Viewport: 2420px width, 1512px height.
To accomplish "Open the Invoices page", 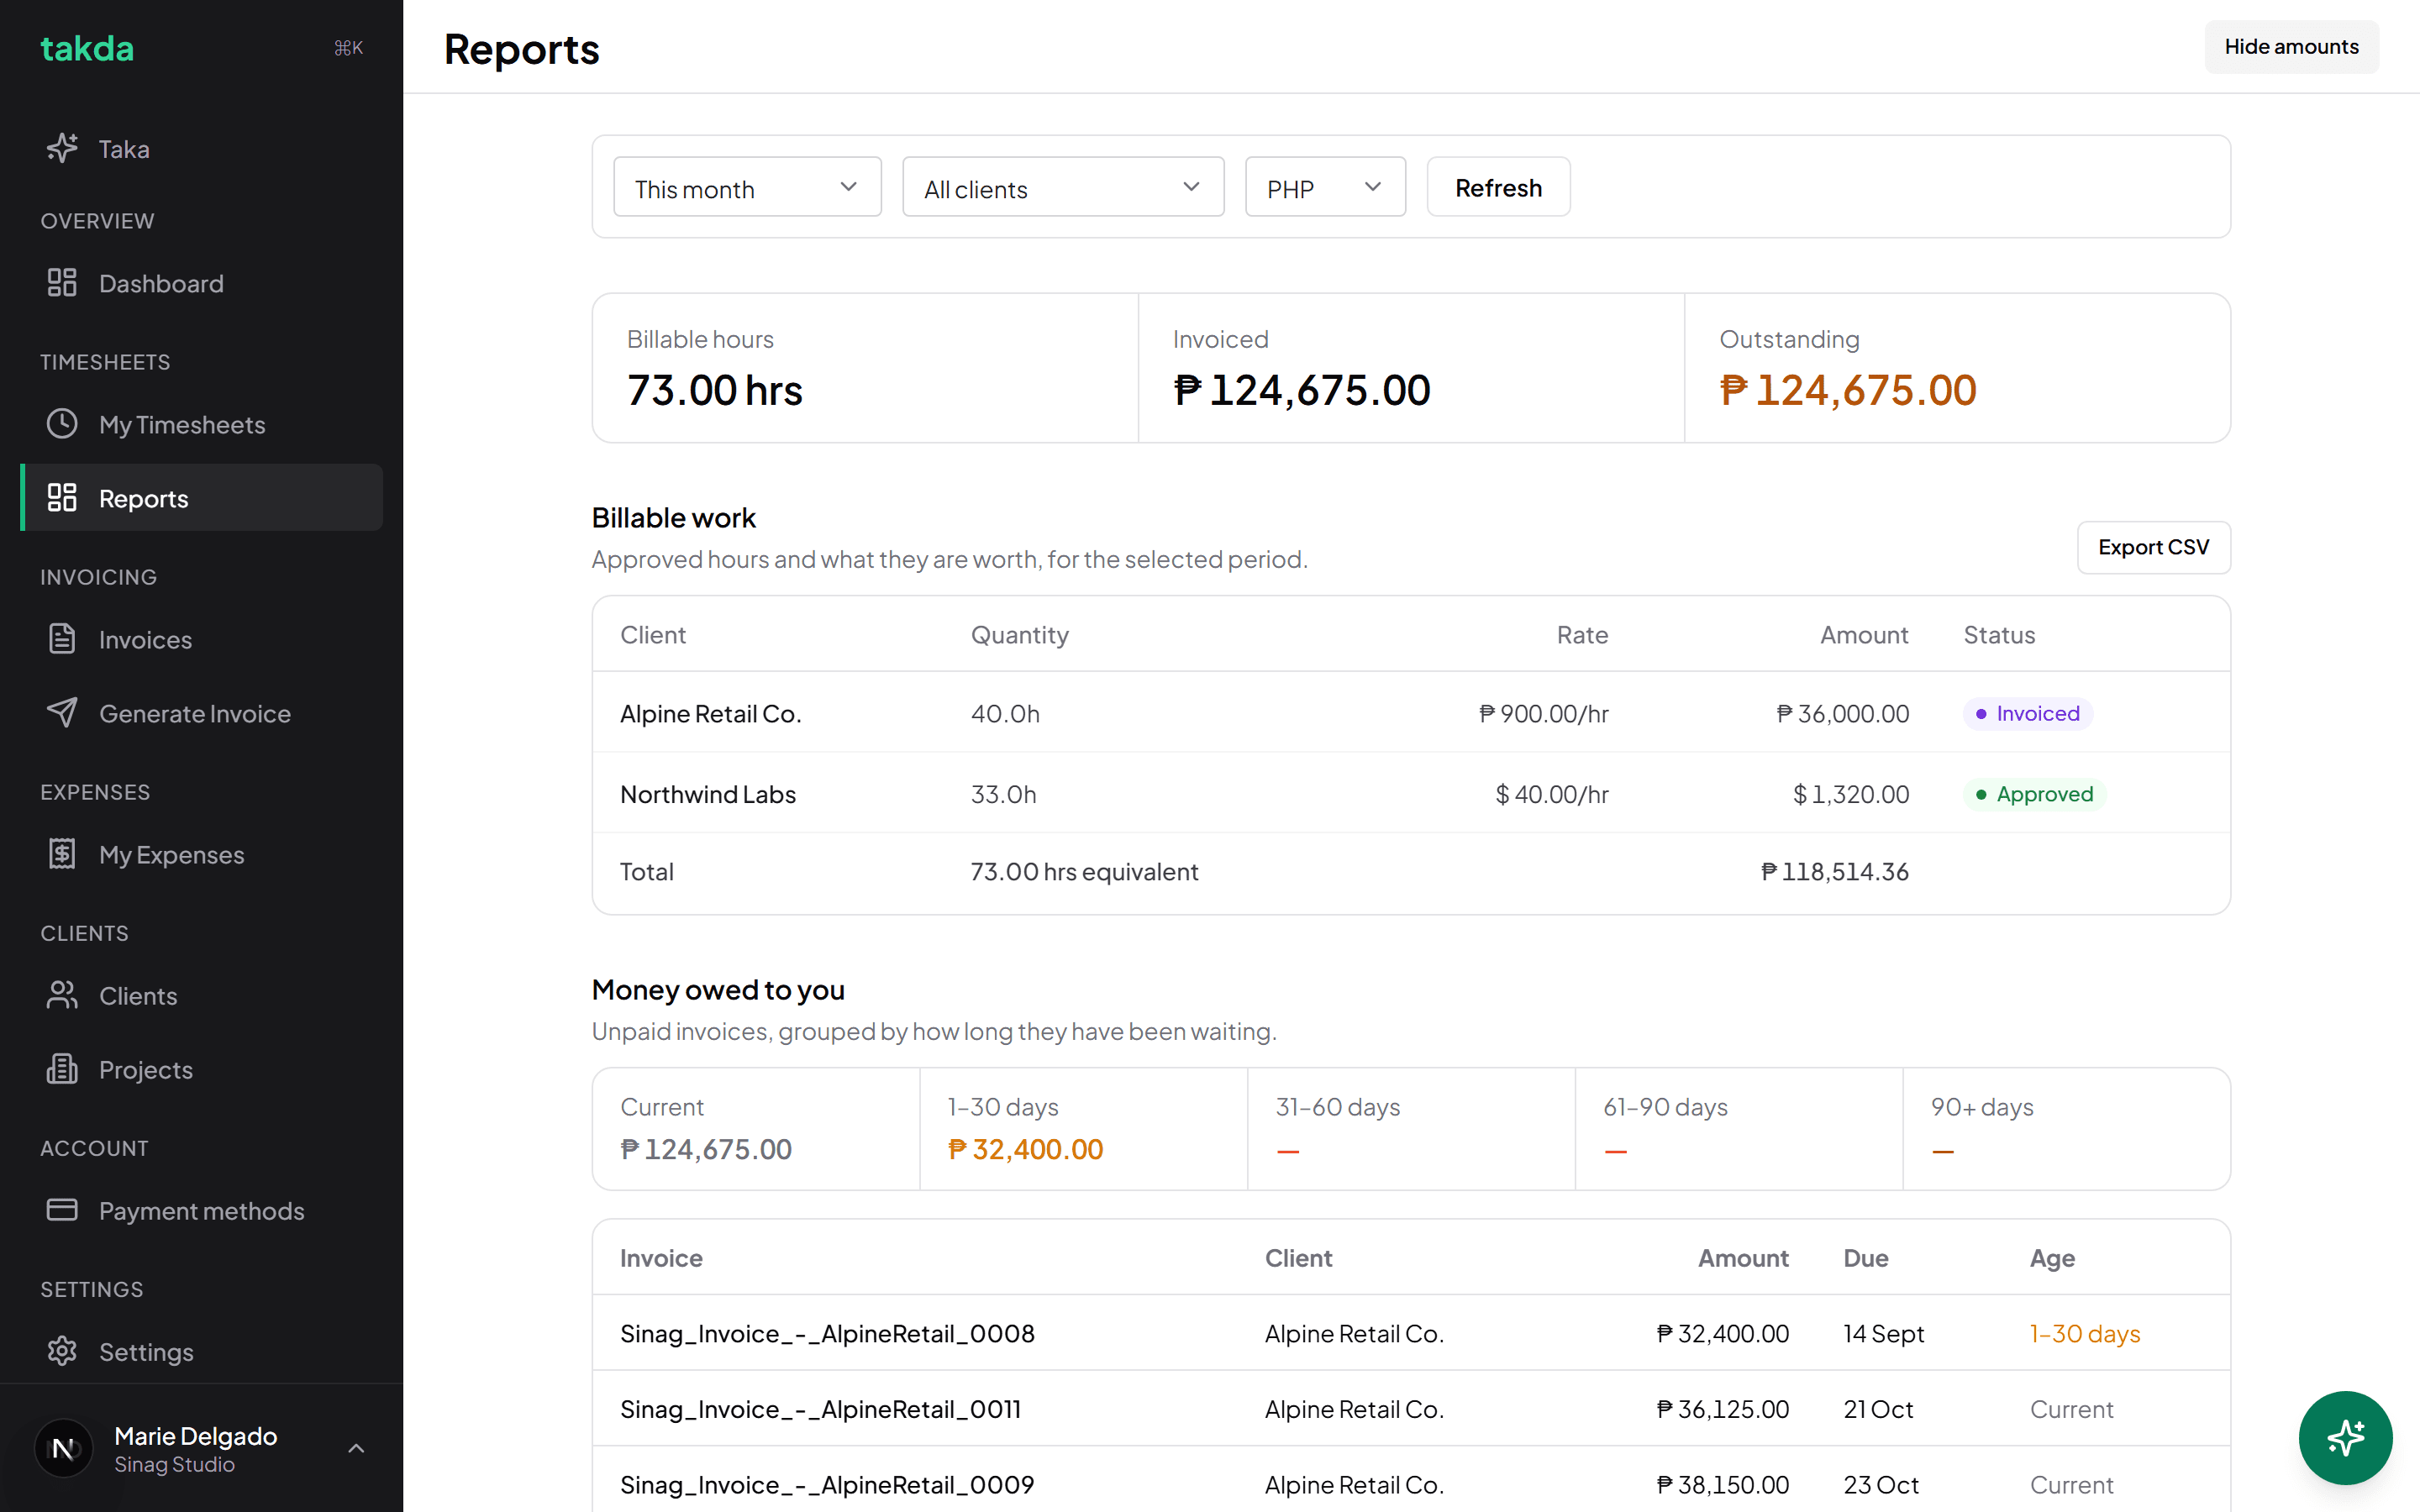I will click(201, 639).
